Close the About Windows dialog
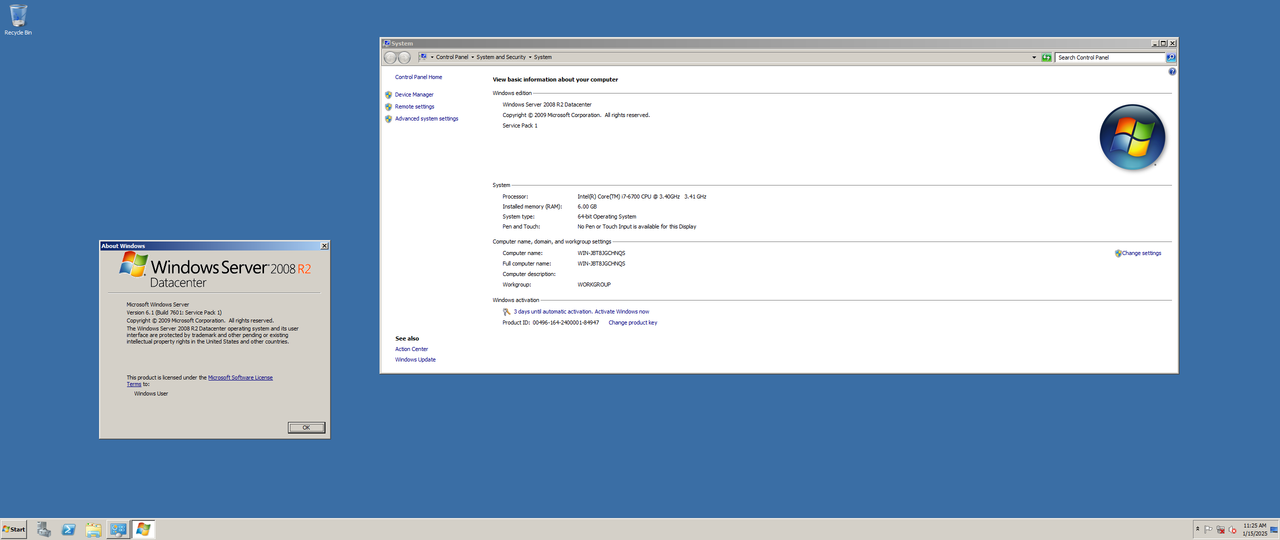This screenshot has height=540, width=1280. click(323, 245)
